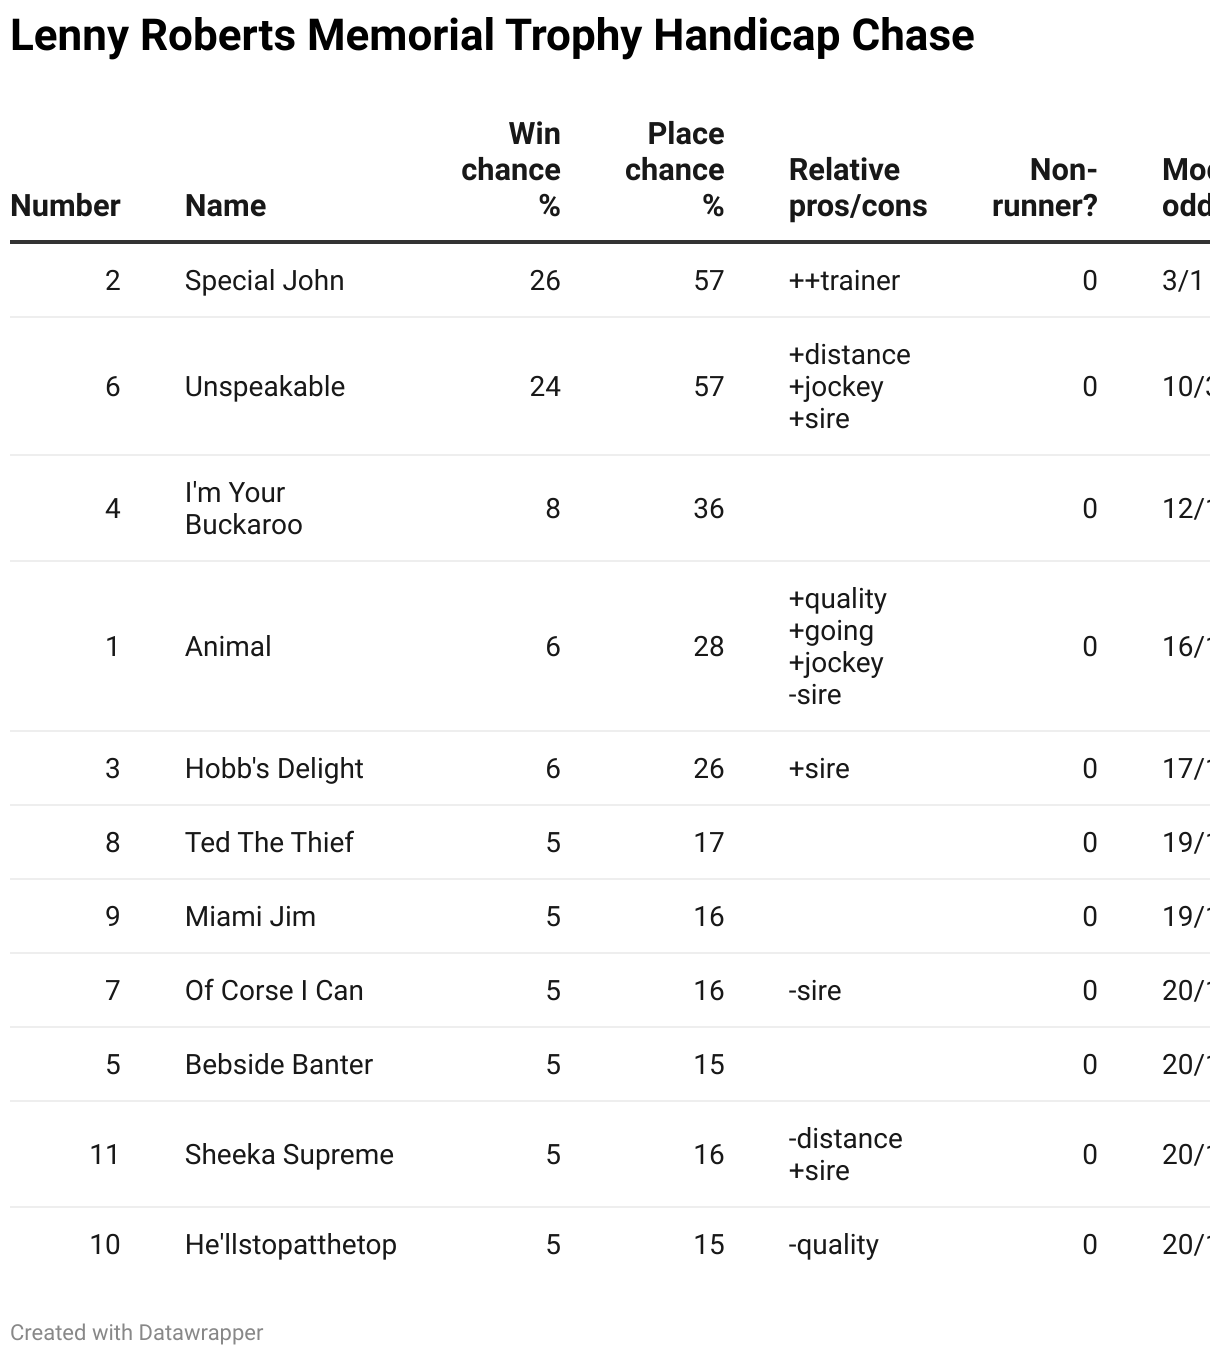Click the 'Unspeakable' horse name
The image size is (1220, 1356).
pos(264,387)
